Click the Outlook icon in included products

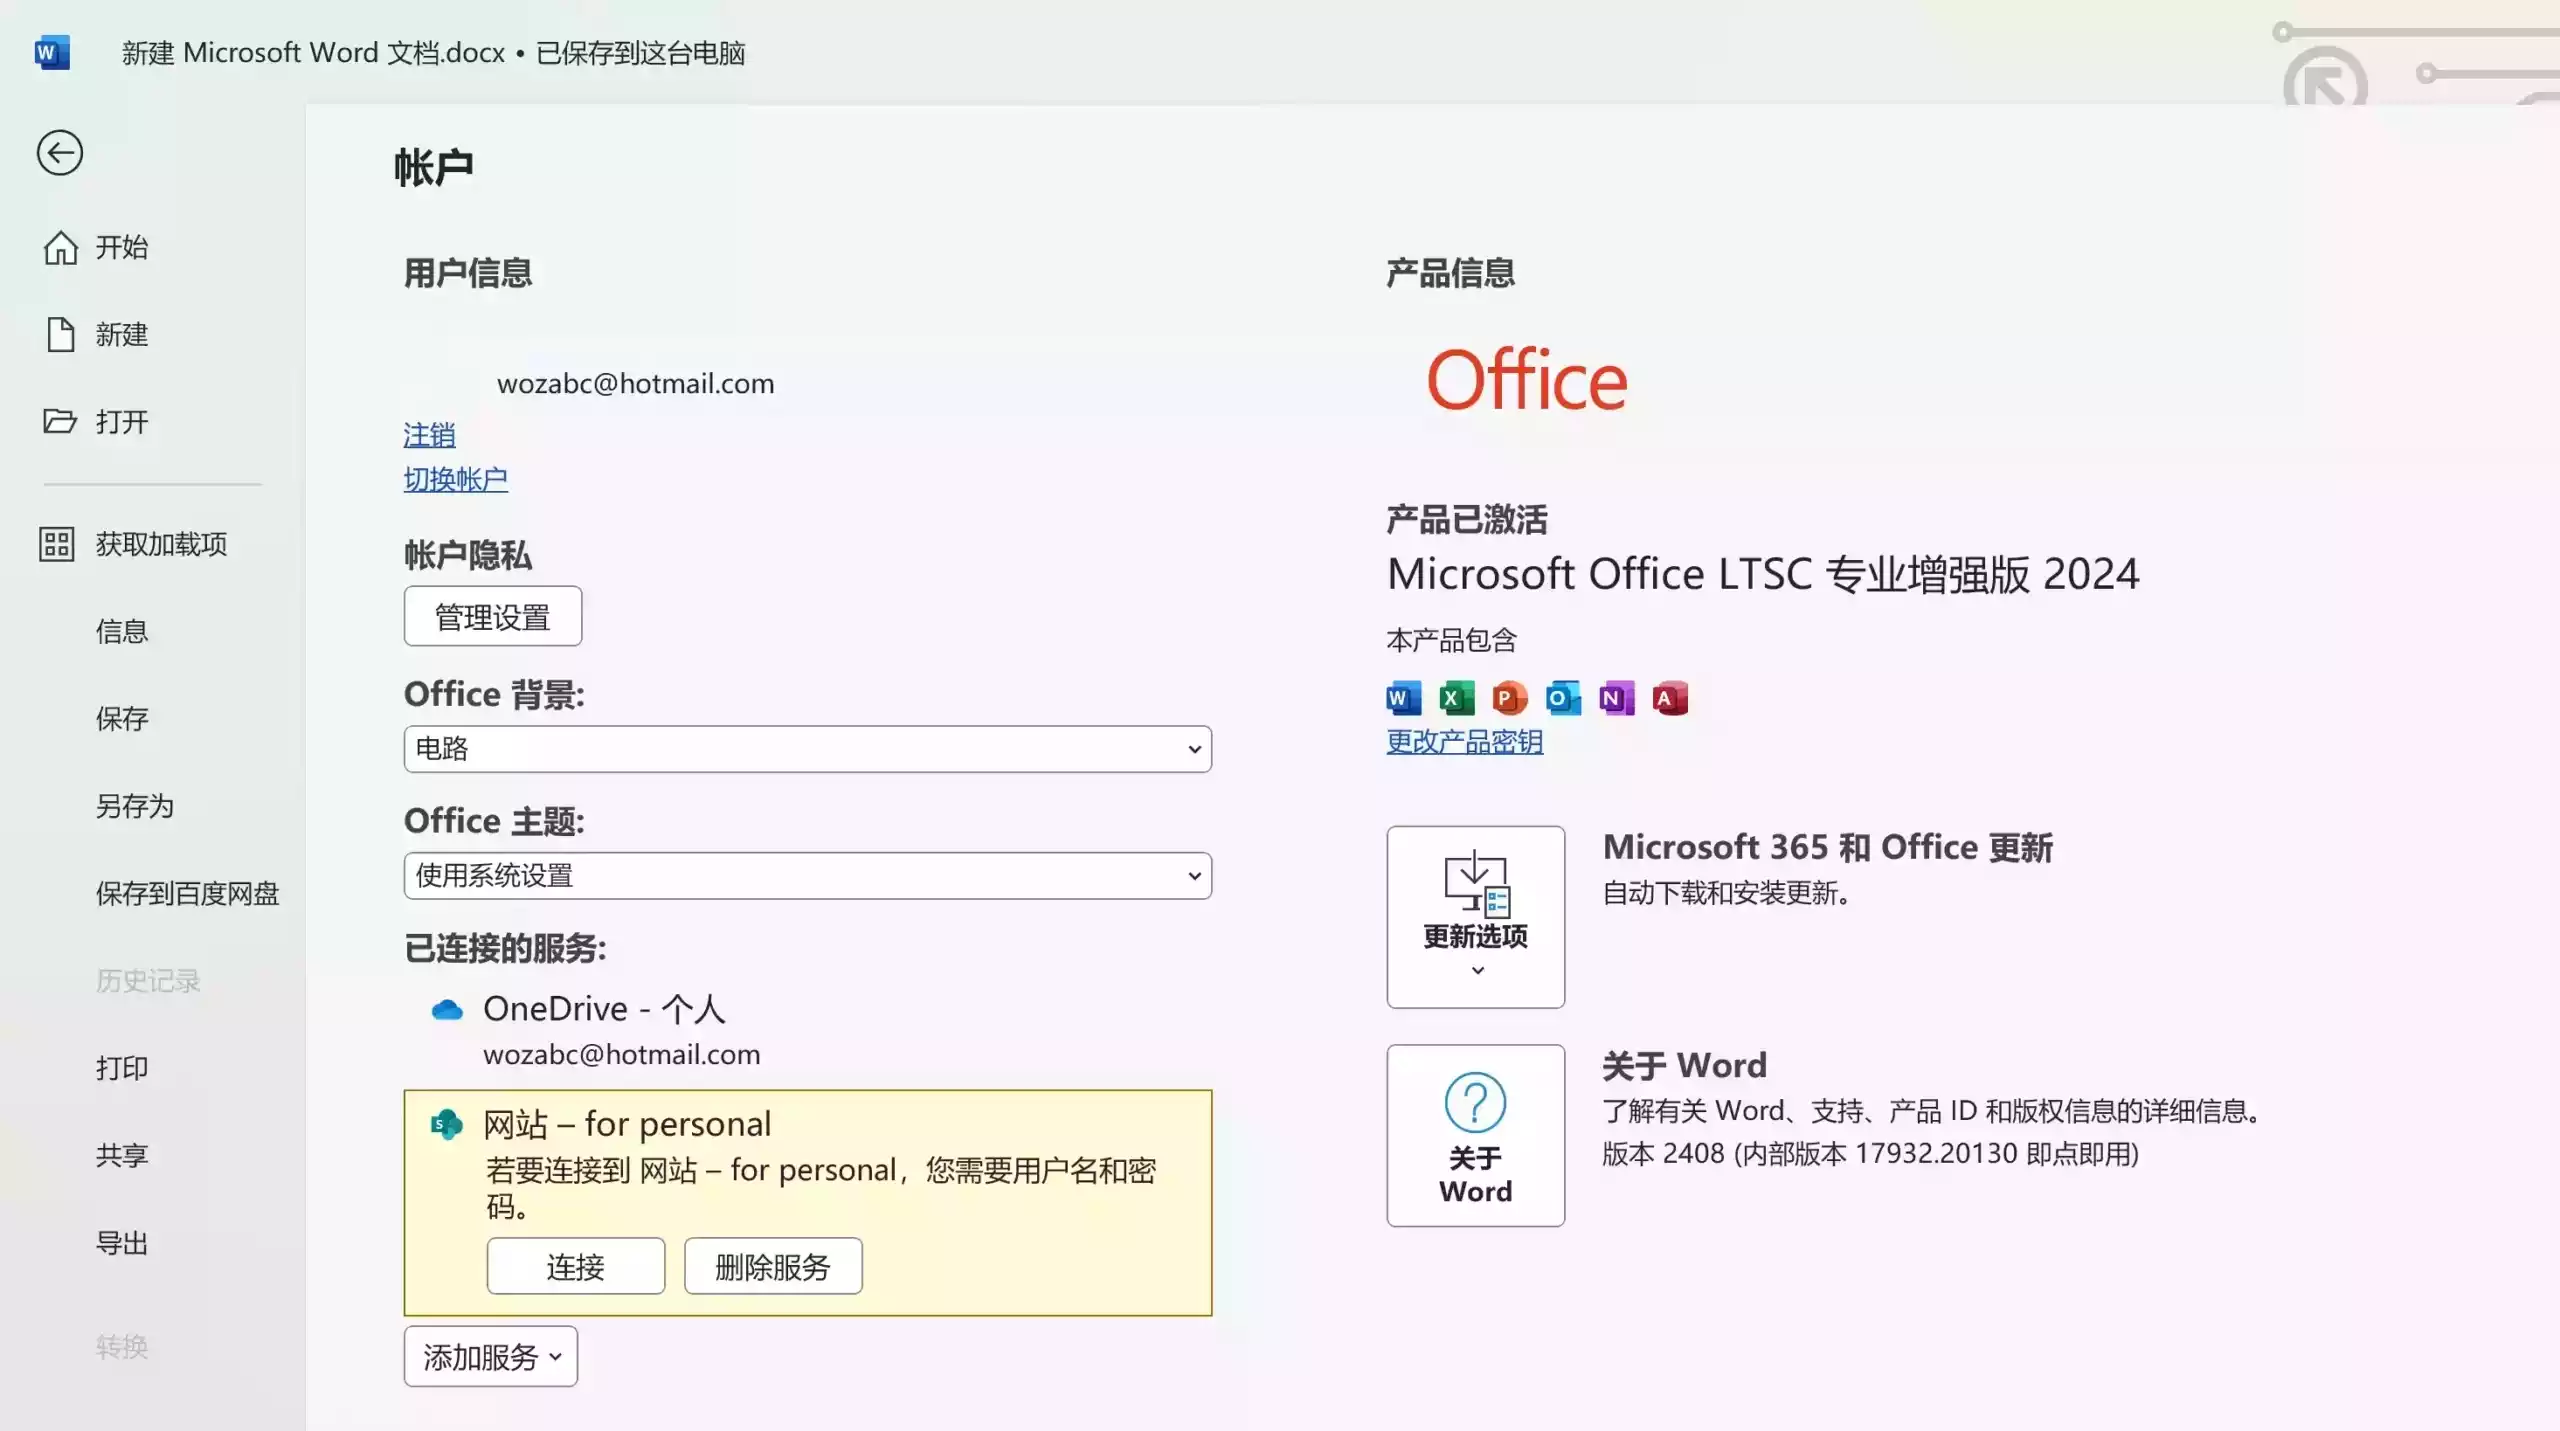(1563, 698)
